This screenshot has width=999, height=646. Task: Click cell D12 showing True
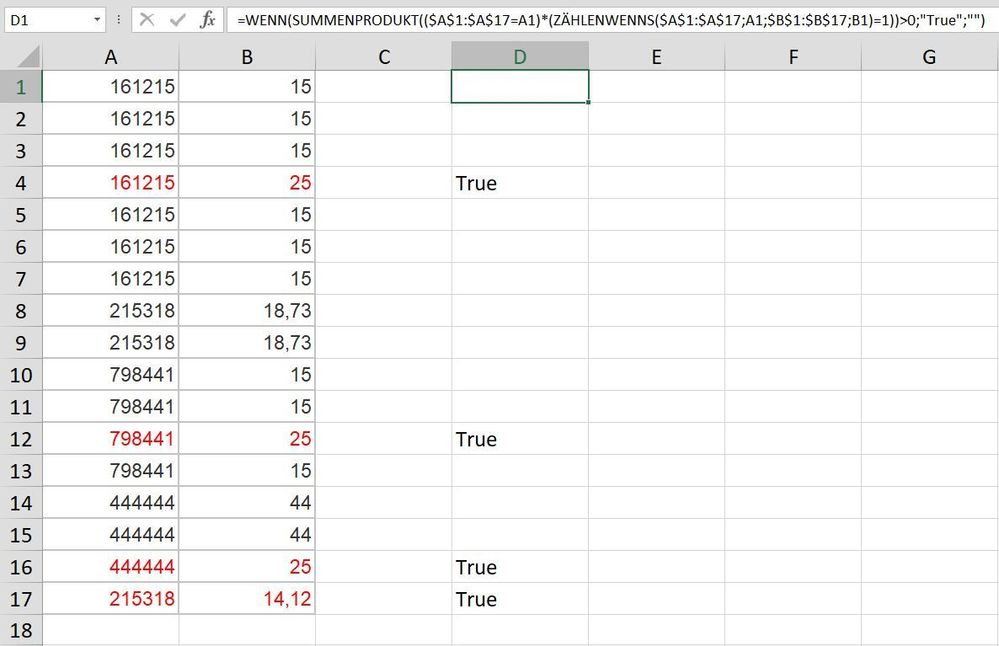[x=520, y=439]
